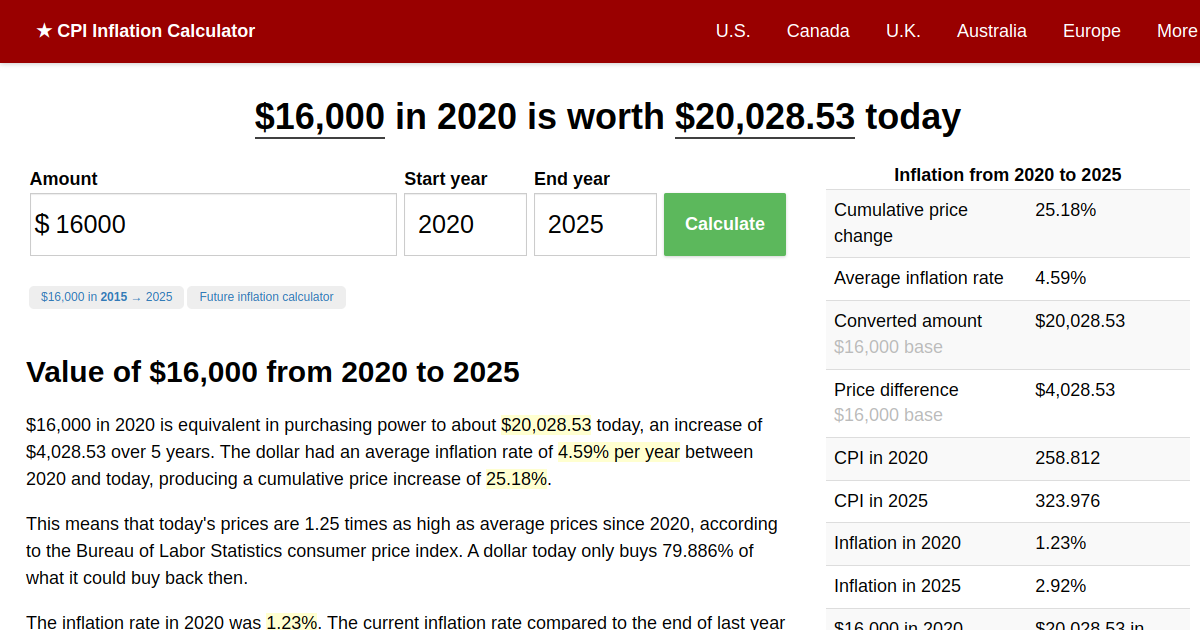
Task: Open the Australia inflation page
Action: pos(992,31)
